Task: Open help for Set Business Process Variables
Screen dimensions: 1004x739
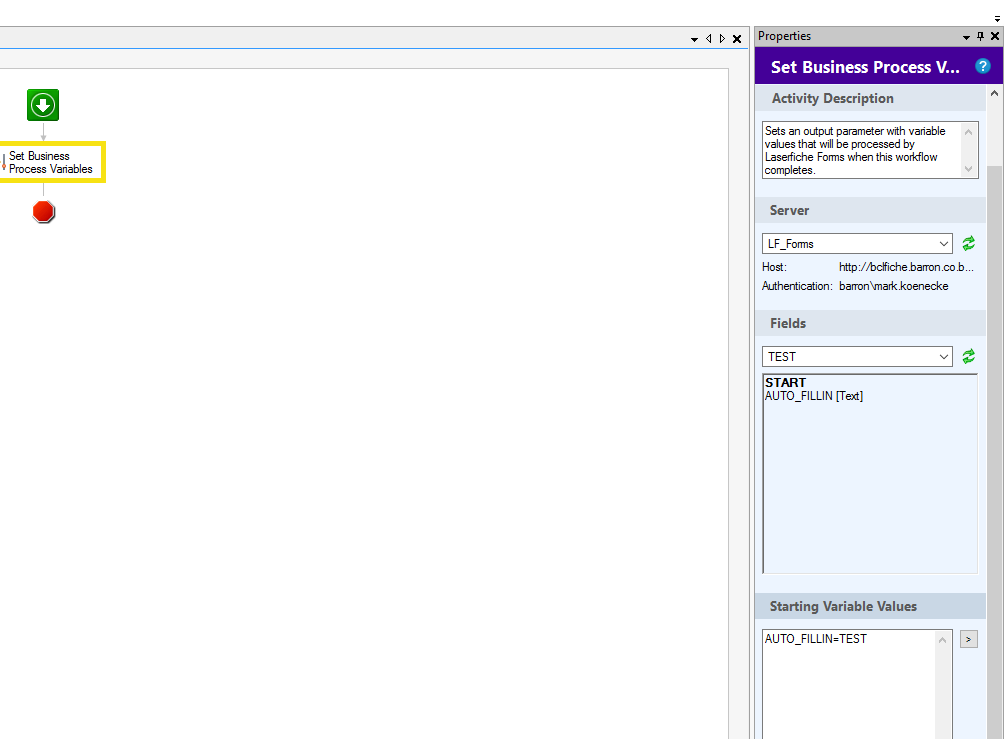Action: 982,66
